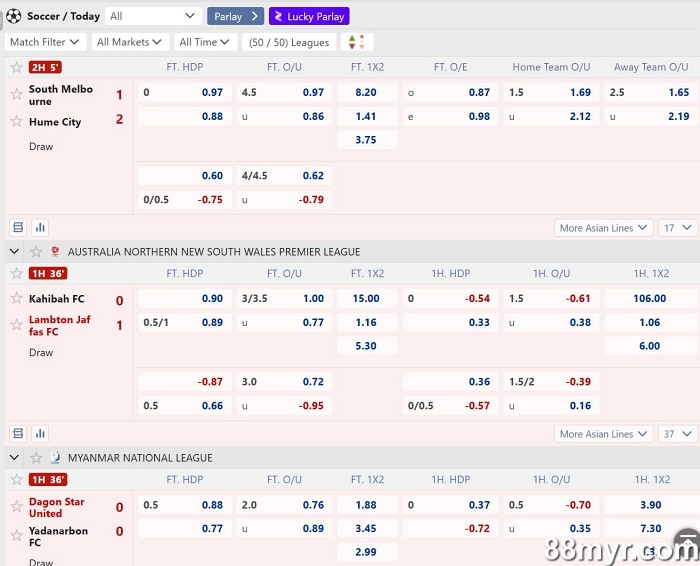Select Lambton Jaffas 1X2 odds 1.16
Viewport: 700px width, 566px height.
point(367,322)
